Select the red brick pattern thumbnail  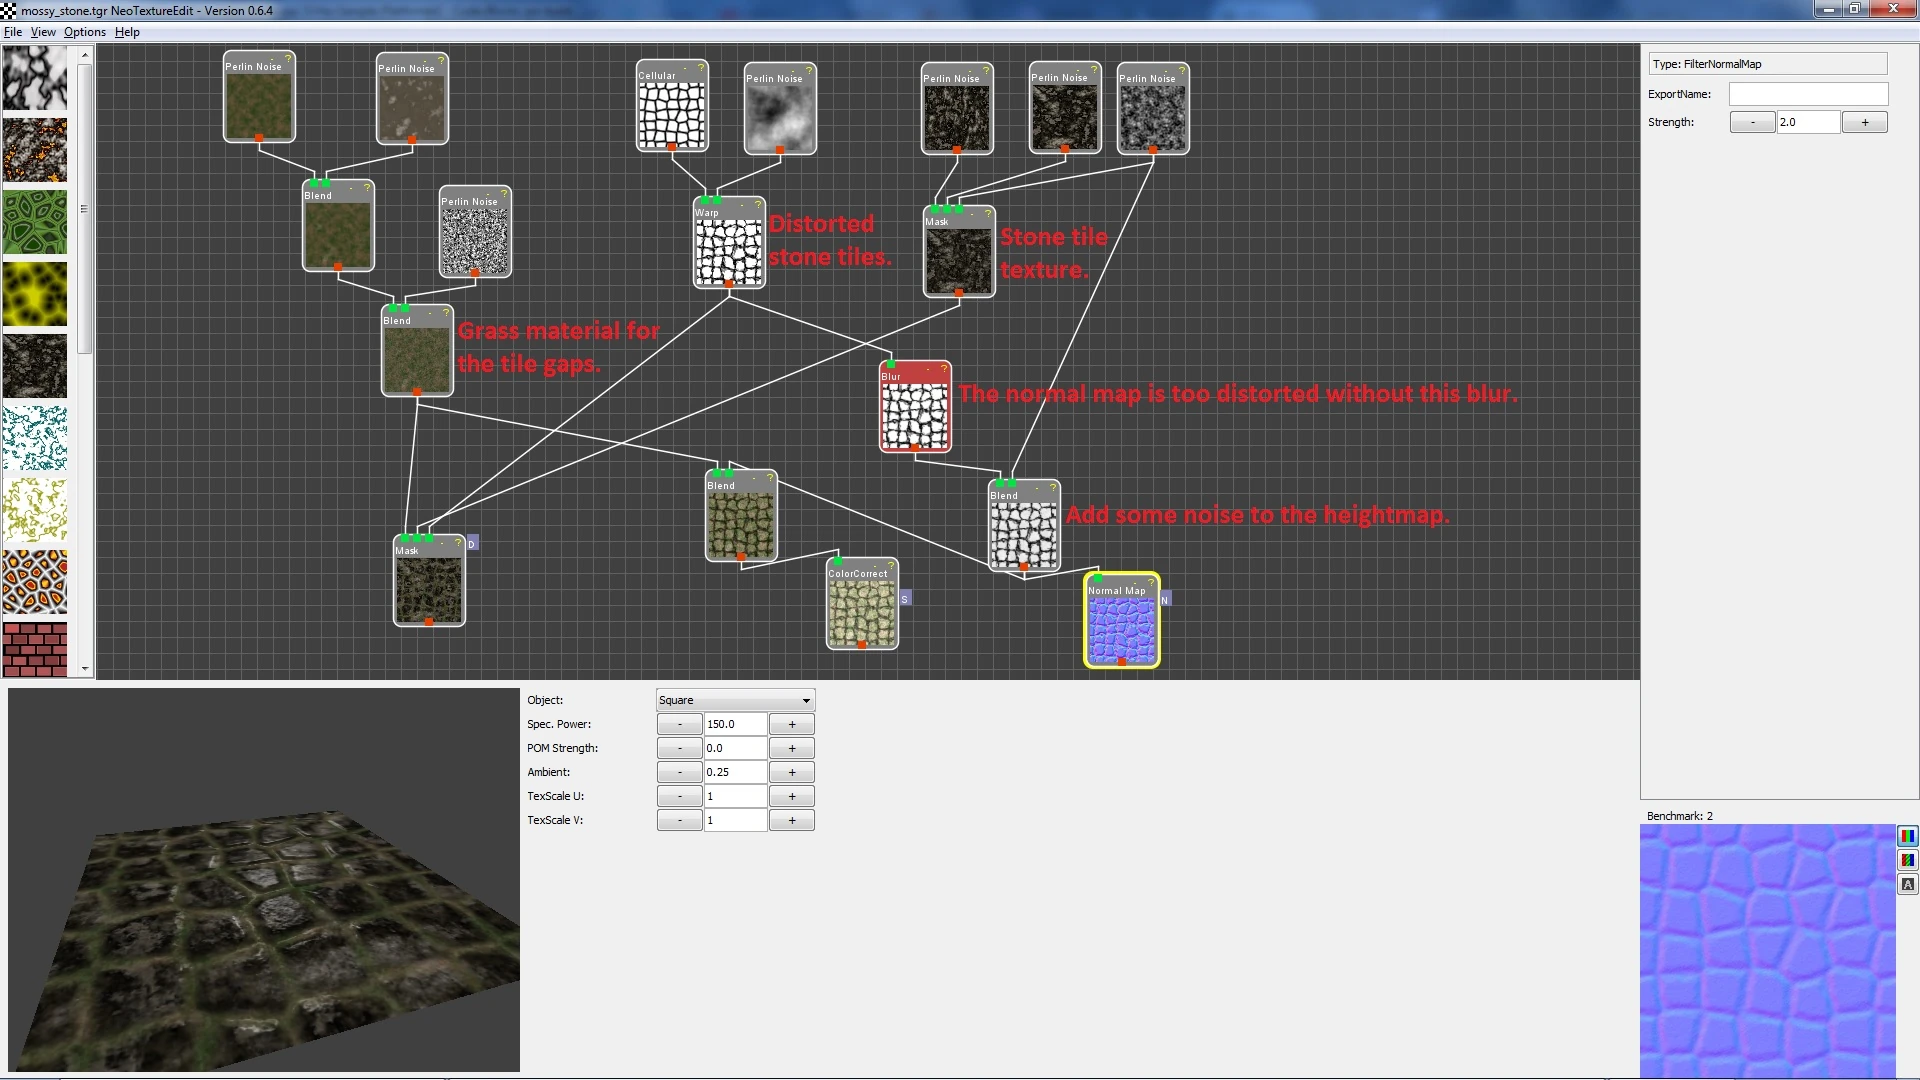click(x=35, y=650)
